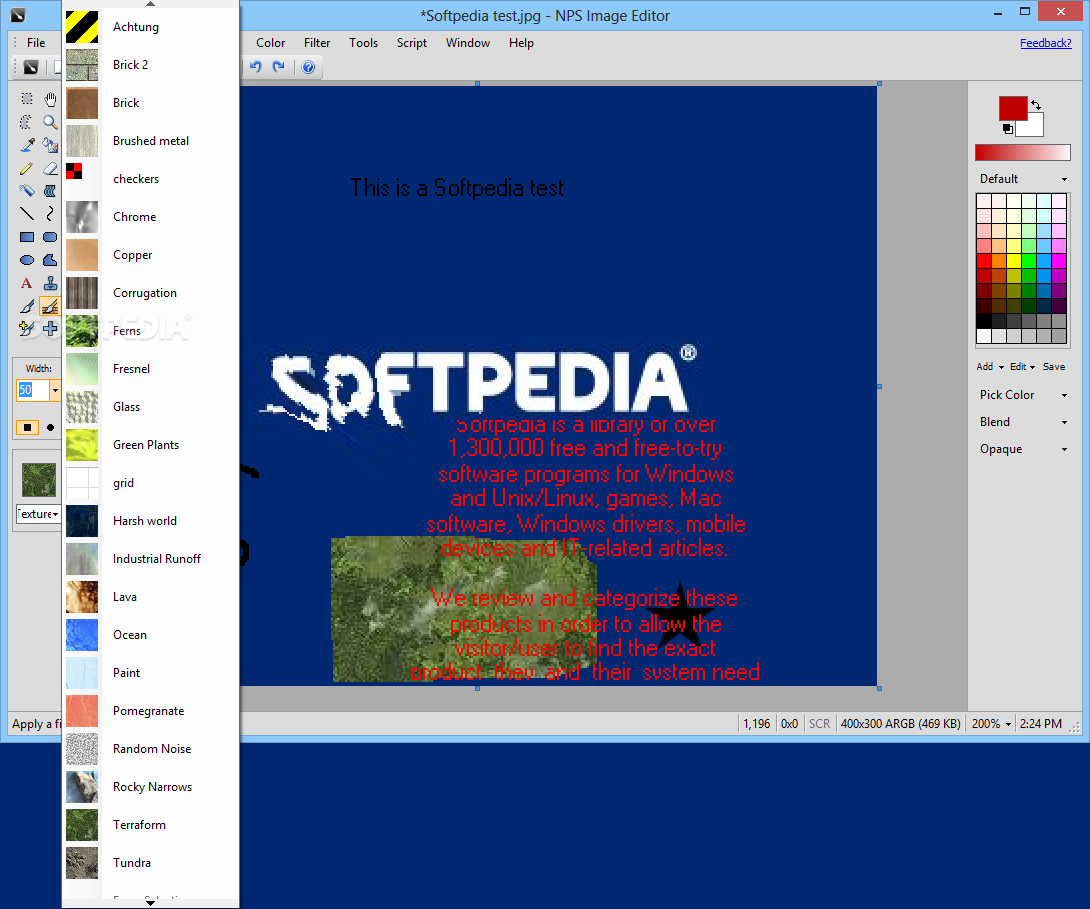Click the redo arrow in toolbar
1090x909 pixels.
pyautogui.click(x=279, y=67)
